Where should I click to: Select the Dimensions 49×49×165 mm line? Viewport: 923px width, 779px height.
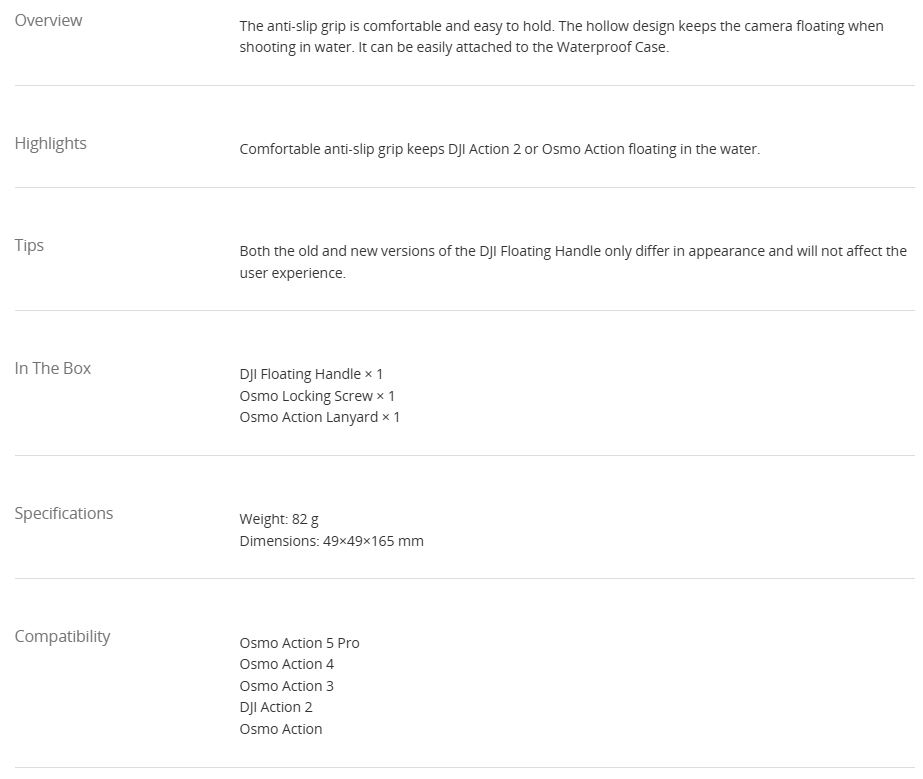click(x=331, y=541)
